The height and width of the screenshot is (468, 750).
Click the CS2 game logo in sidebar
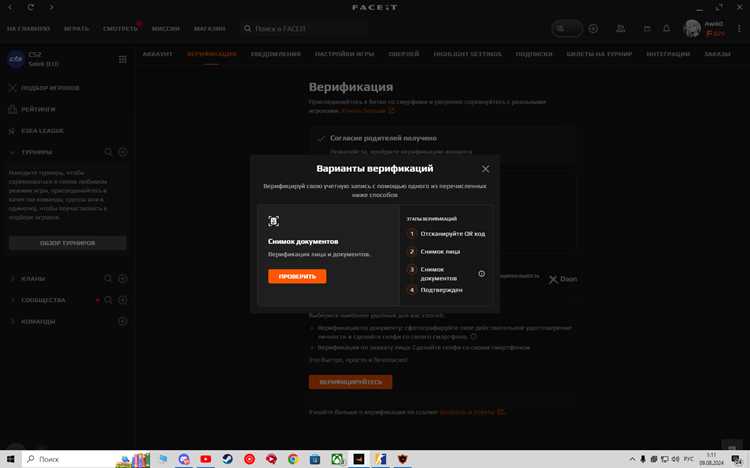[16, 59]
